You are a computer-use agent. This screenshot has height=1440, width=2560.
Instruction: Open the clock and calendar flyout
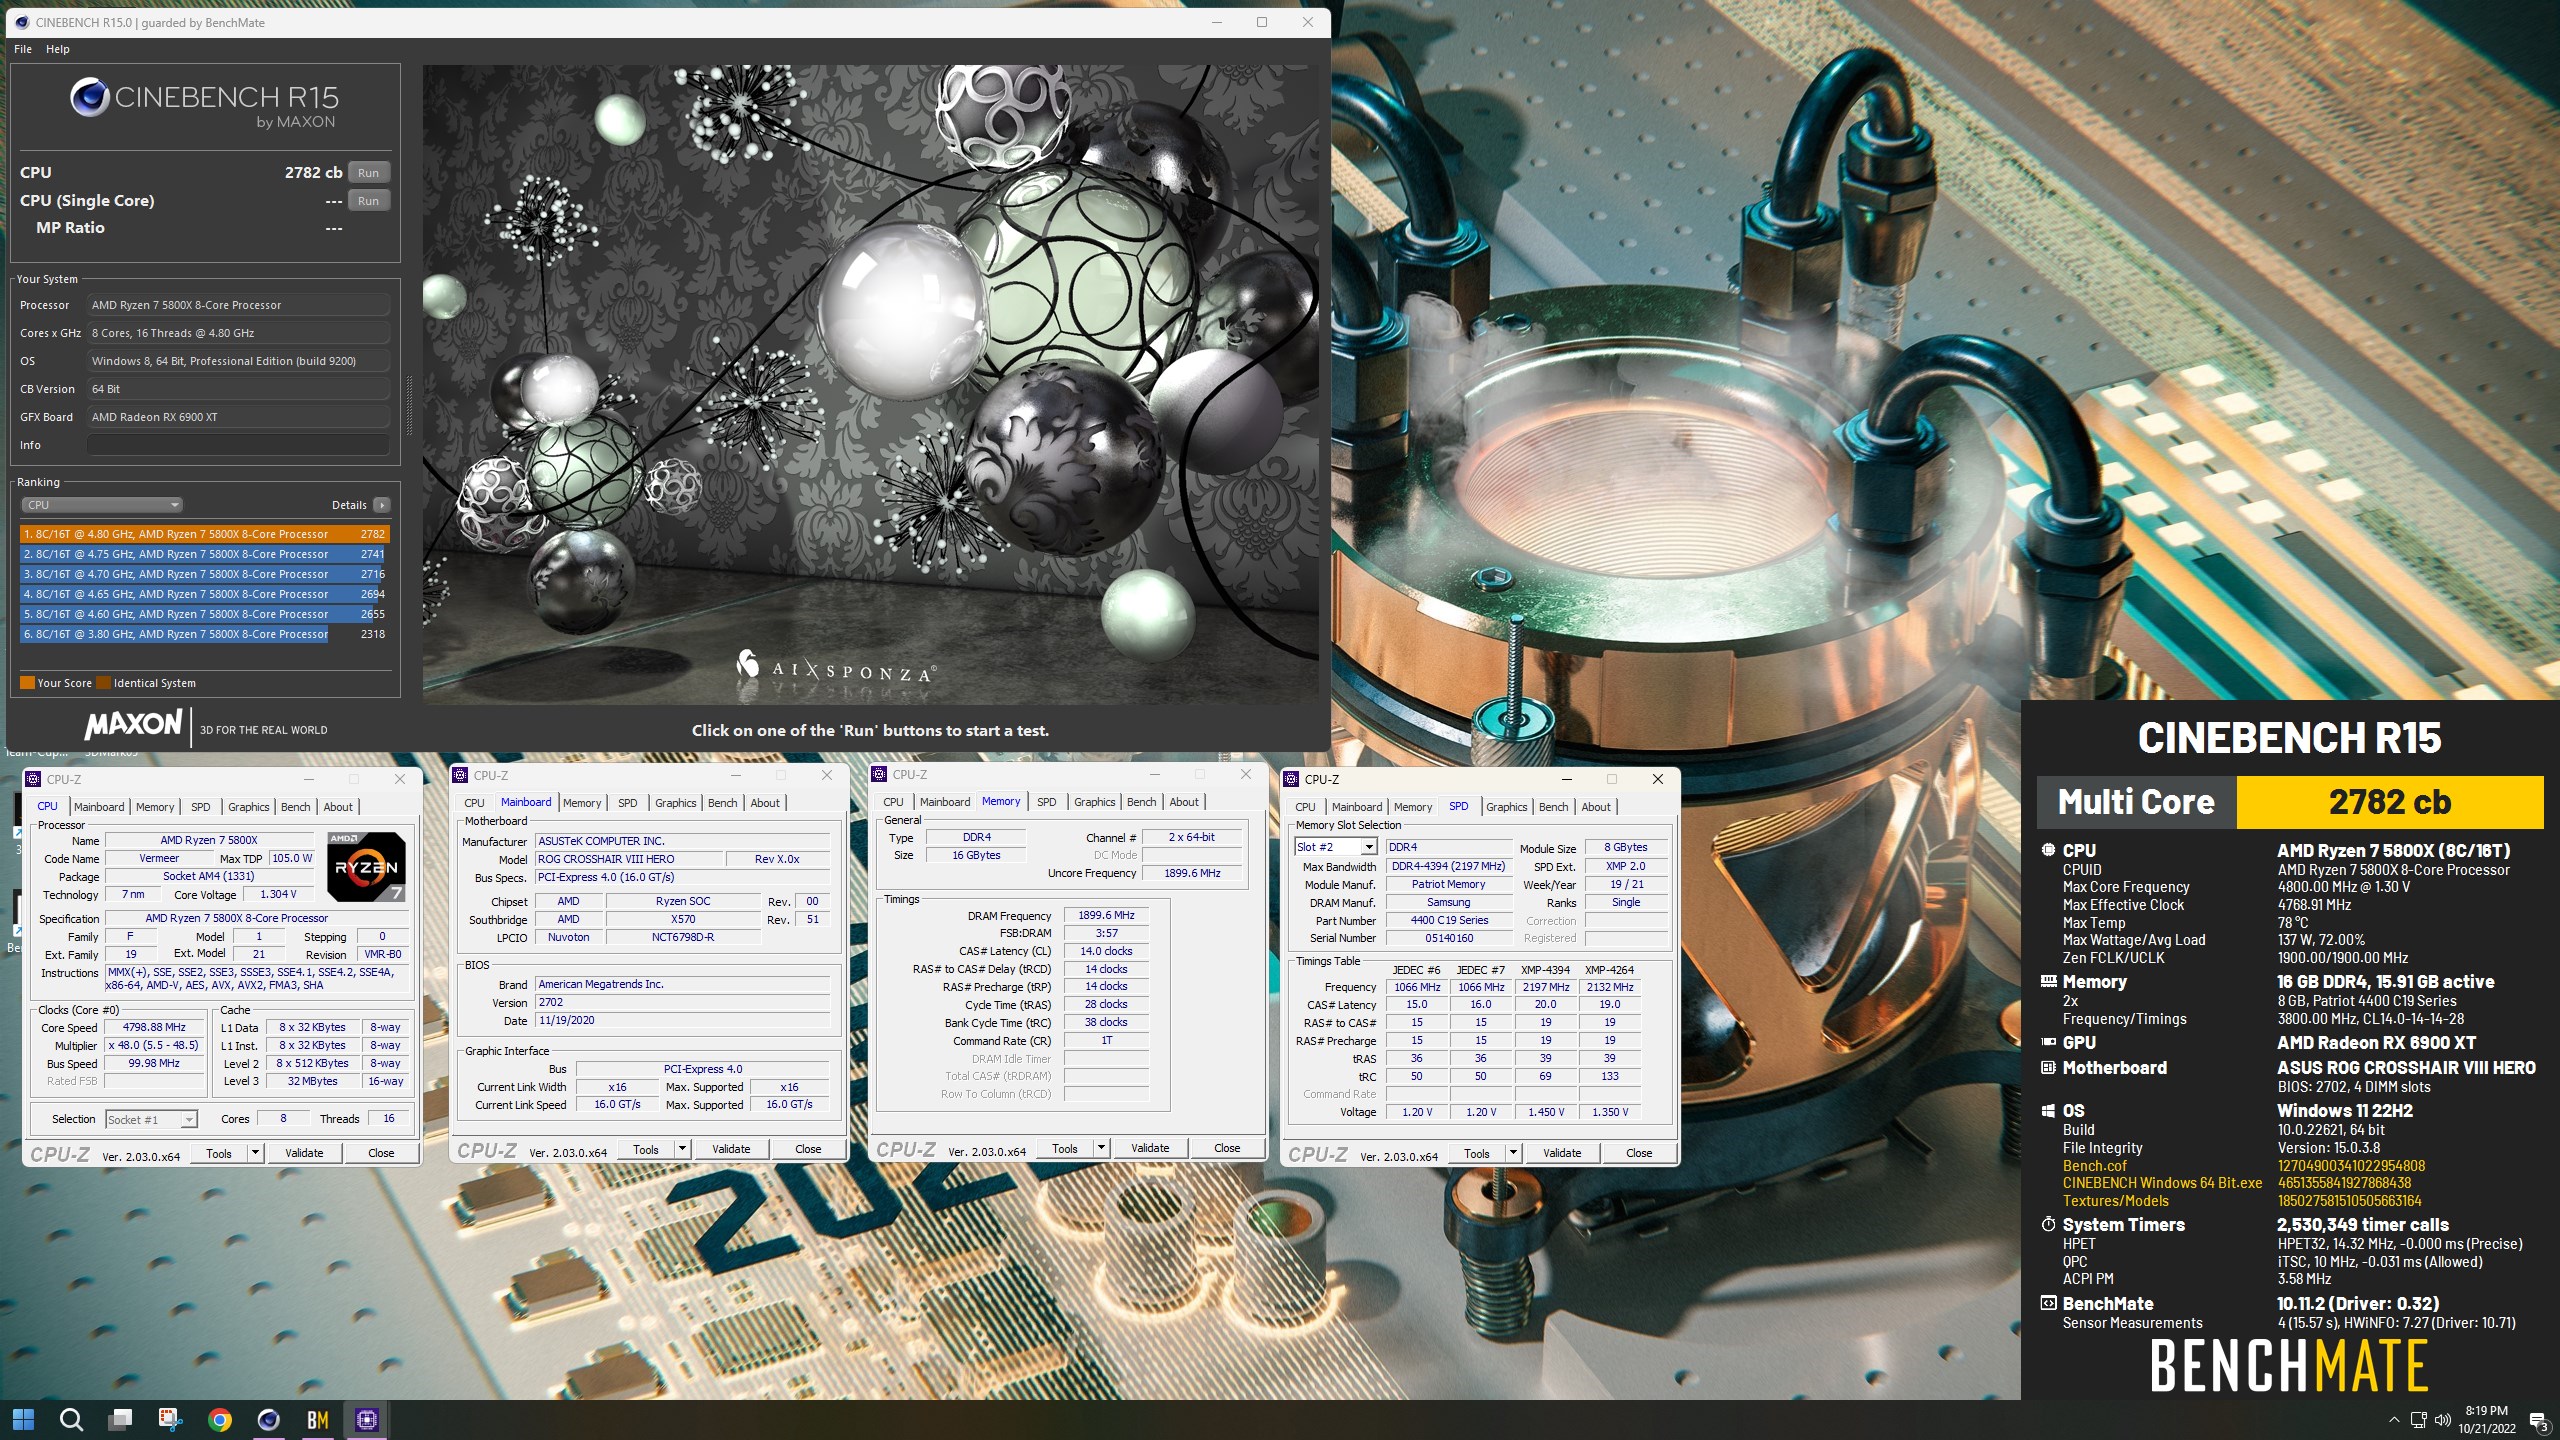point(2487,1419)
